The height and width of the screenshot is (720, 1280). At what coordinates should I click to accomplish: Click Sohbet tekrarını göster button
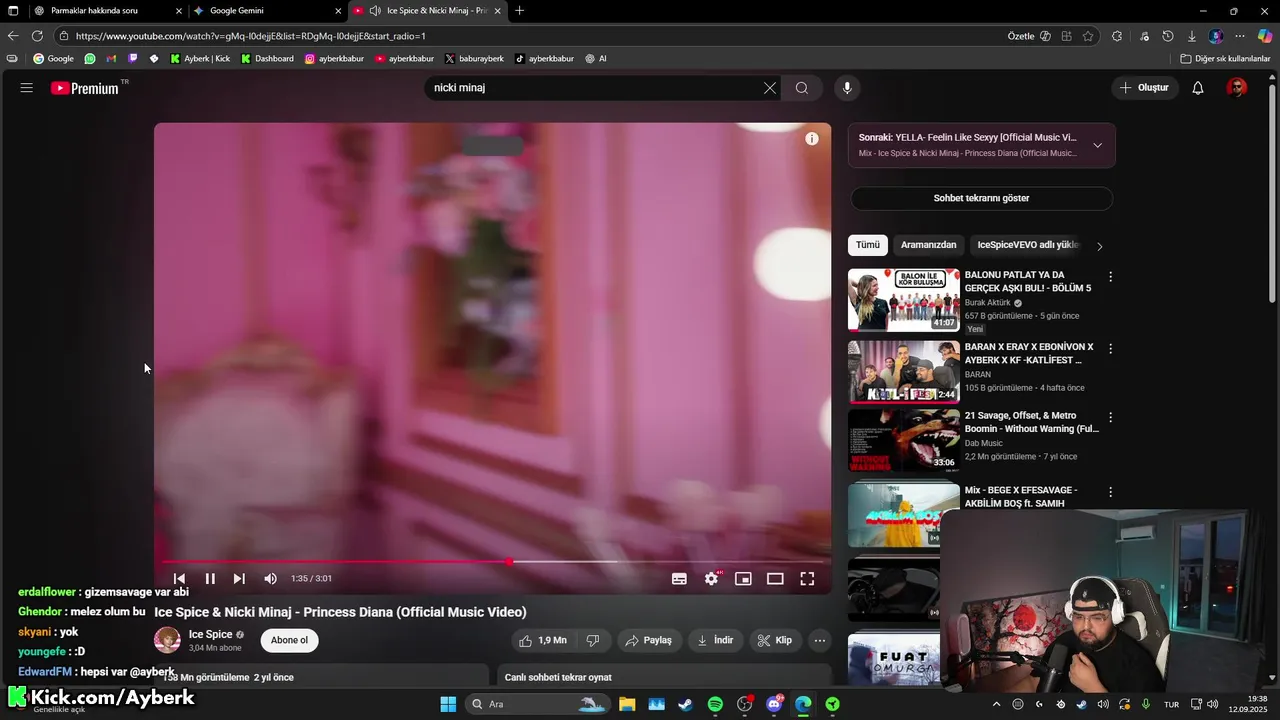pos(981,198)
